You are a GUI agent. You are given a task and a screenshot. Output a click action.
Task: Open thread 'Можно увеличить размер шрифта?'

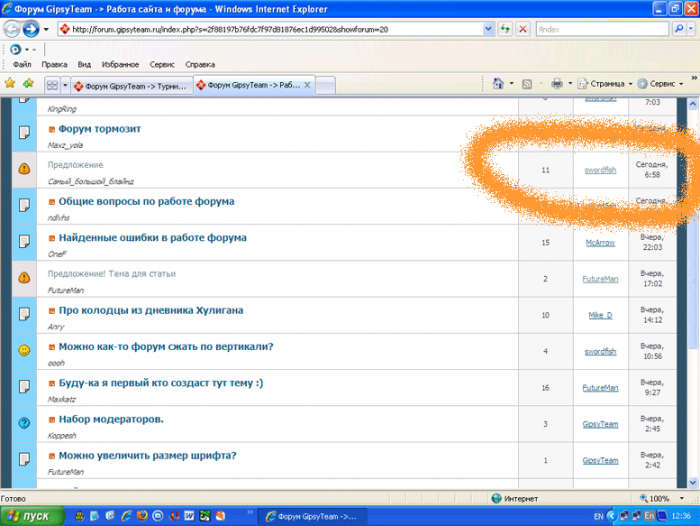tap(148, 455)
